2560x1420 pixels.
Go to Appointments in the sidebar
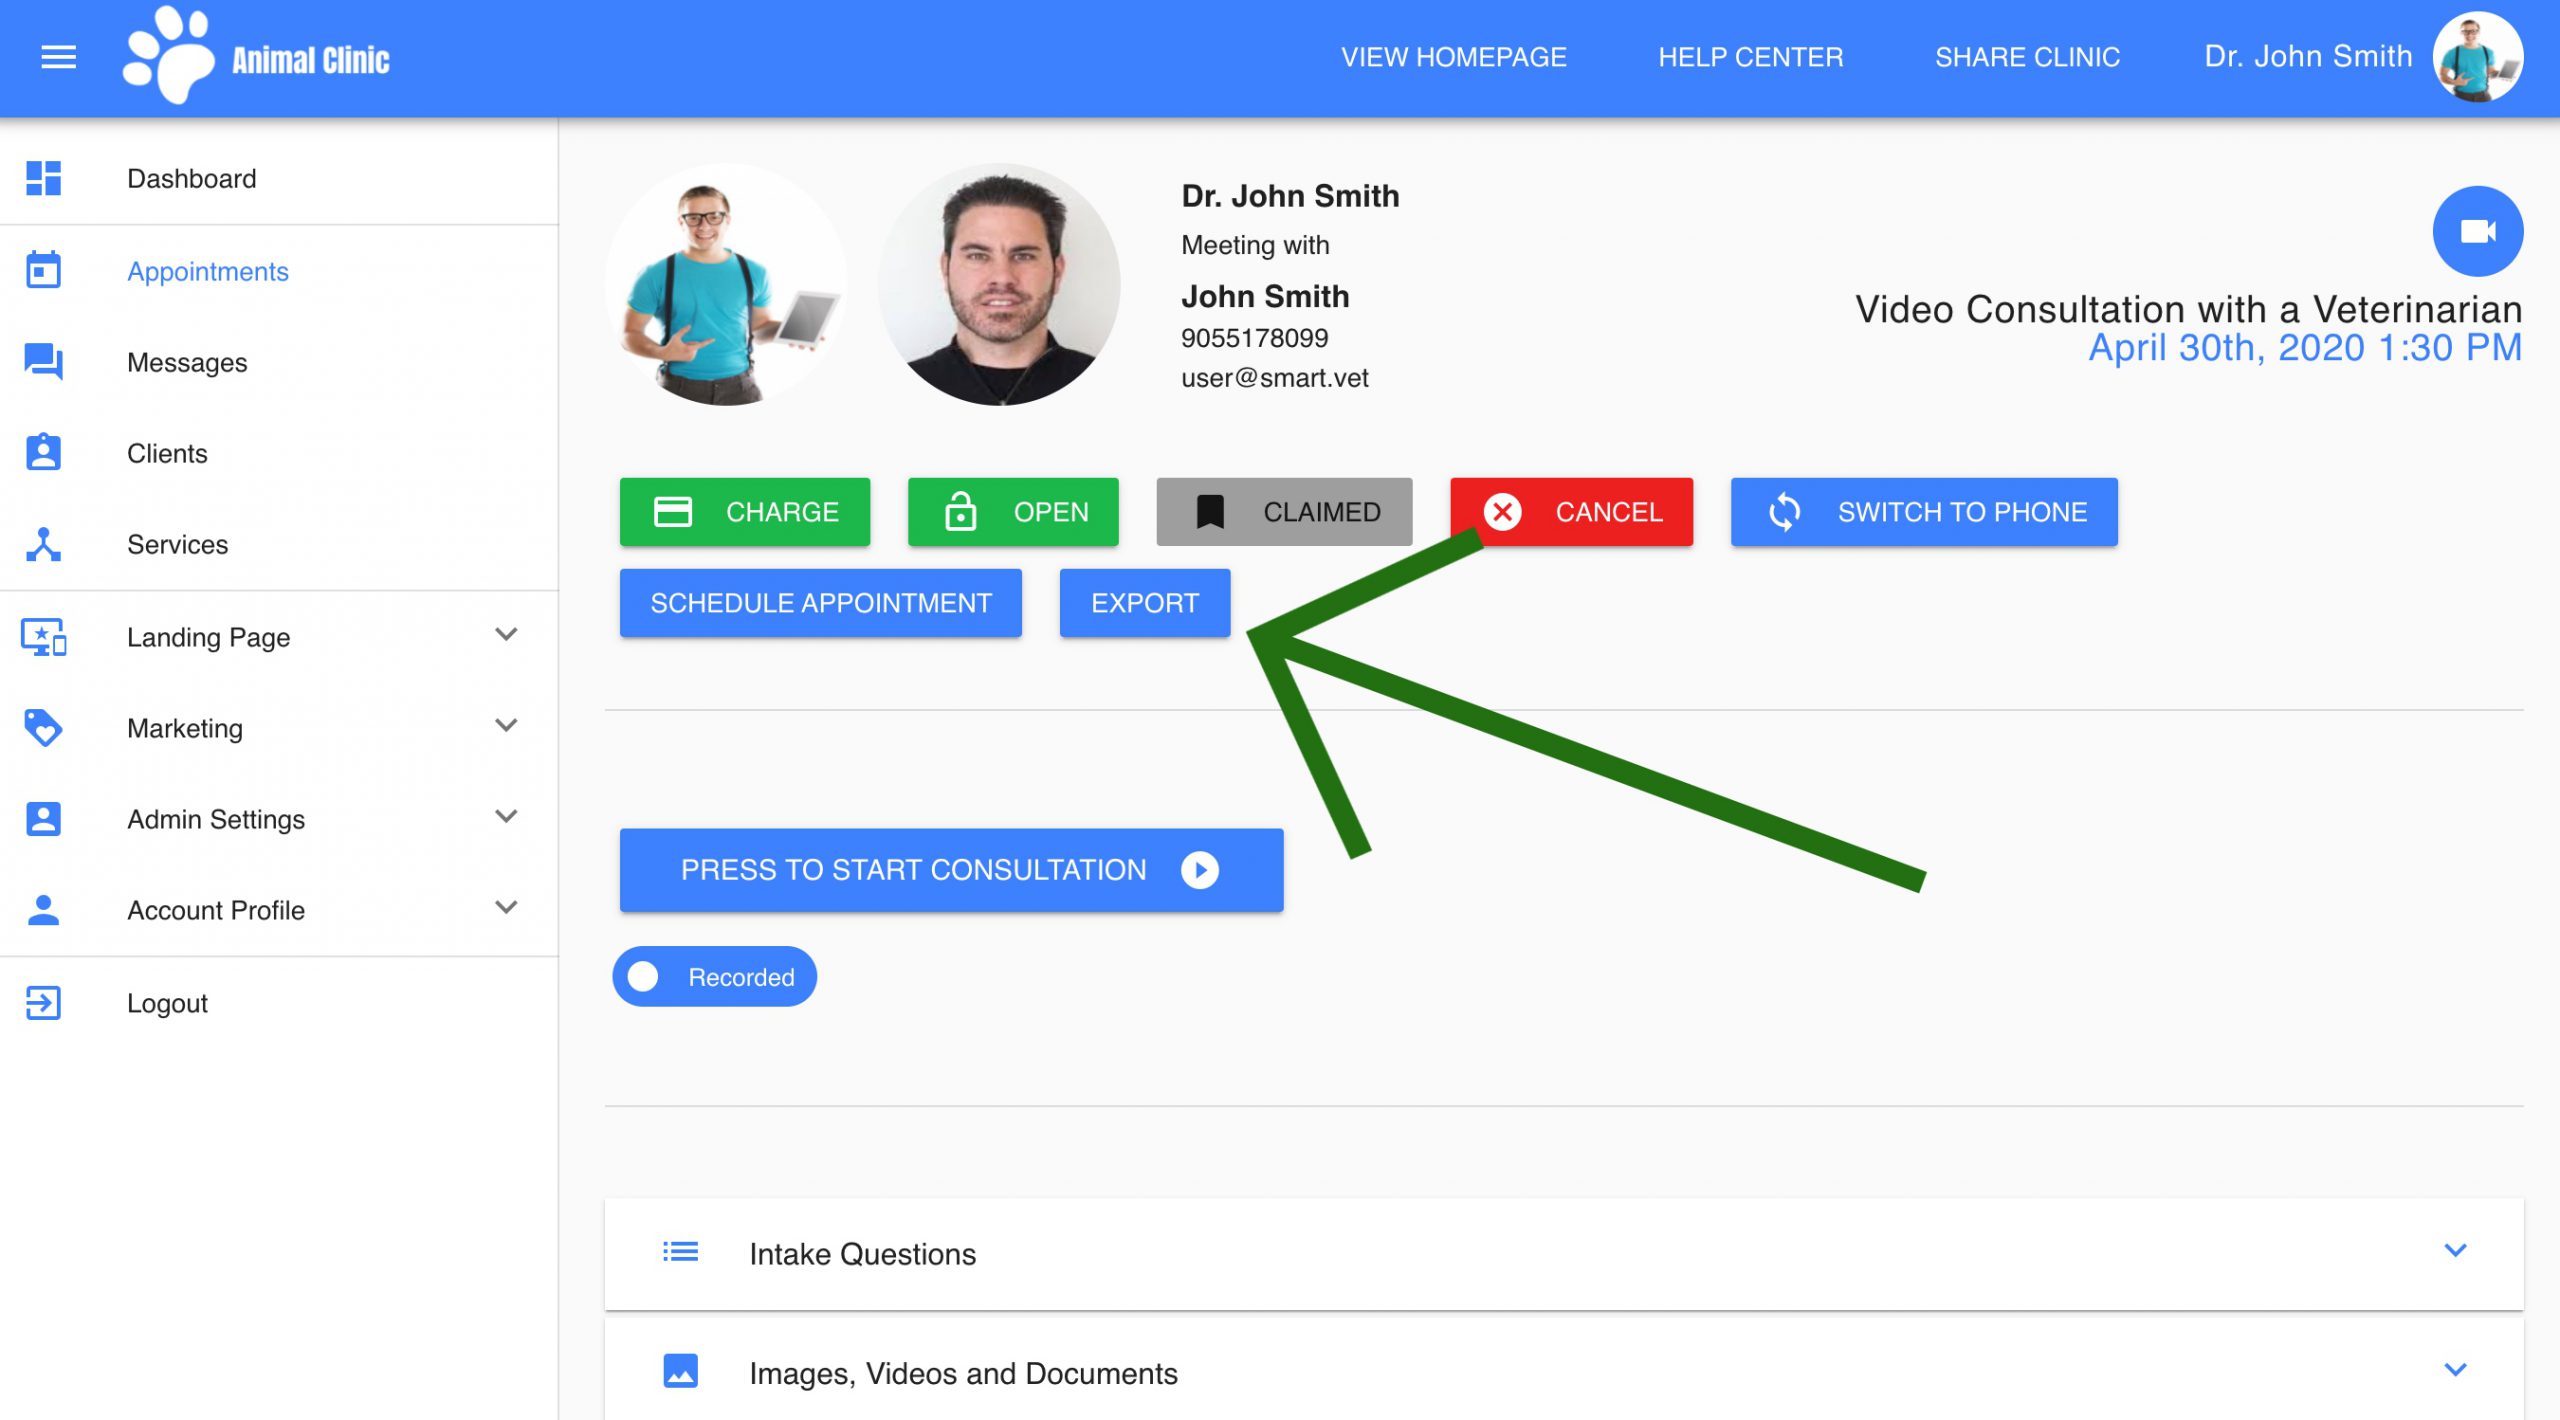pyautogui.click(x=279, y=271)
